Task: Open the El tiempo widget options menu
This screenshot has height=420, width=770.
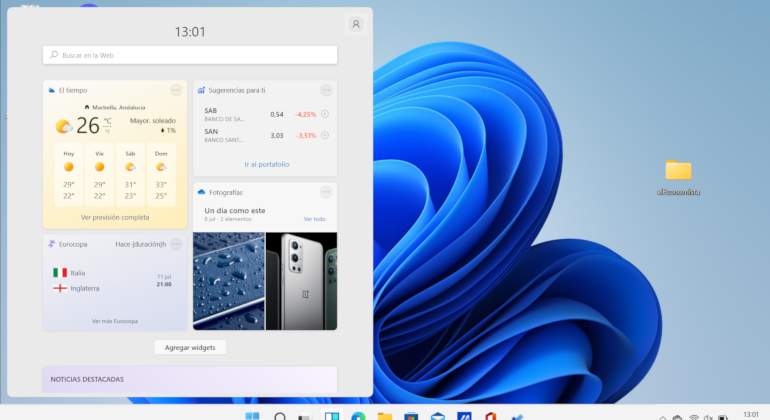Action: tap(176, 90)
